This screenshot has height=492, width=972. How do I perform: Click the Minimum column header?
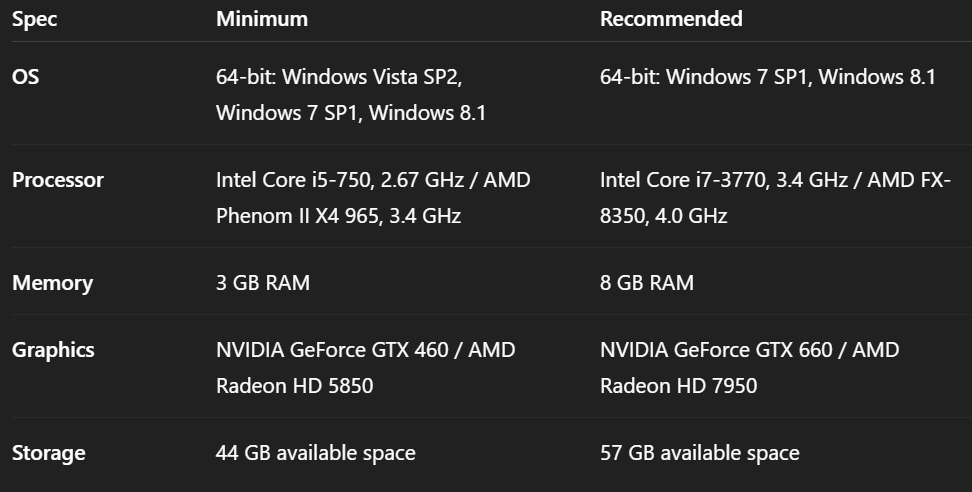click(x=262, y=19)
